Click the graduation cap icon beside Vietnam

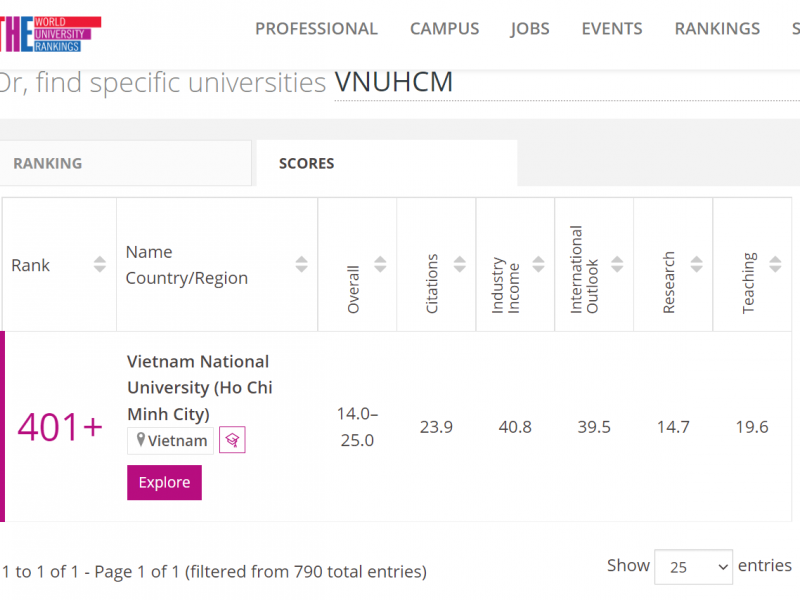click(x=232, y=440)
